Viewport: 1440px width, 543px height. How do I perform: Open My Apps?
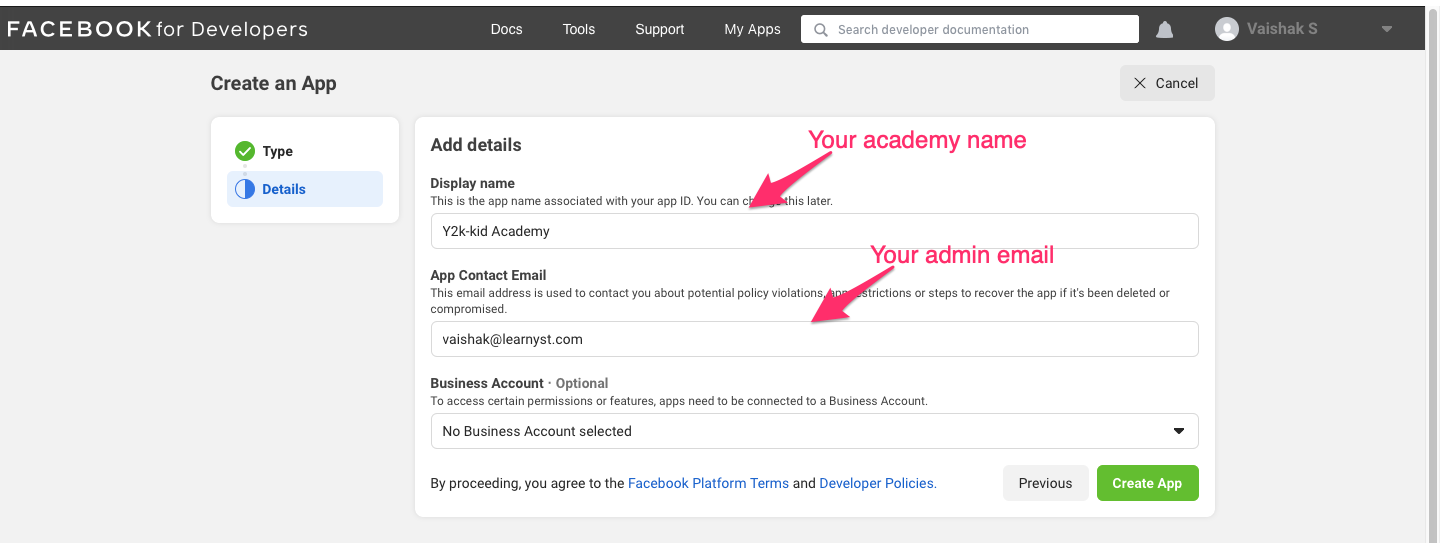(752, 29)
